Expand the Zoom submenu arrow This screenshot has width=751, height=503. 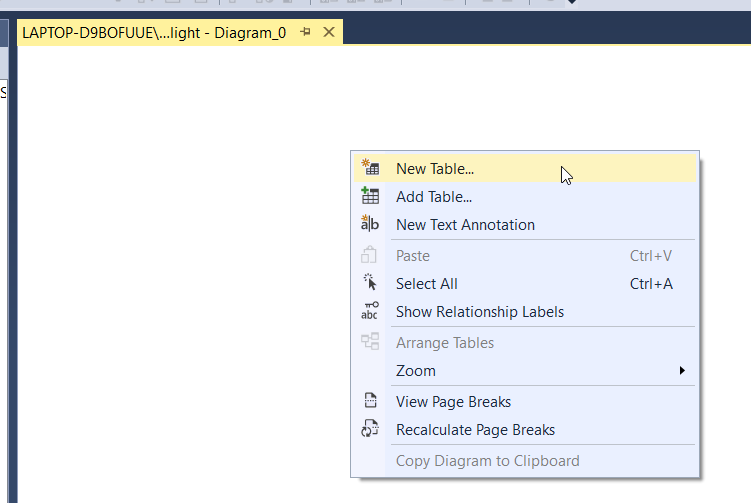pos(682,371)
